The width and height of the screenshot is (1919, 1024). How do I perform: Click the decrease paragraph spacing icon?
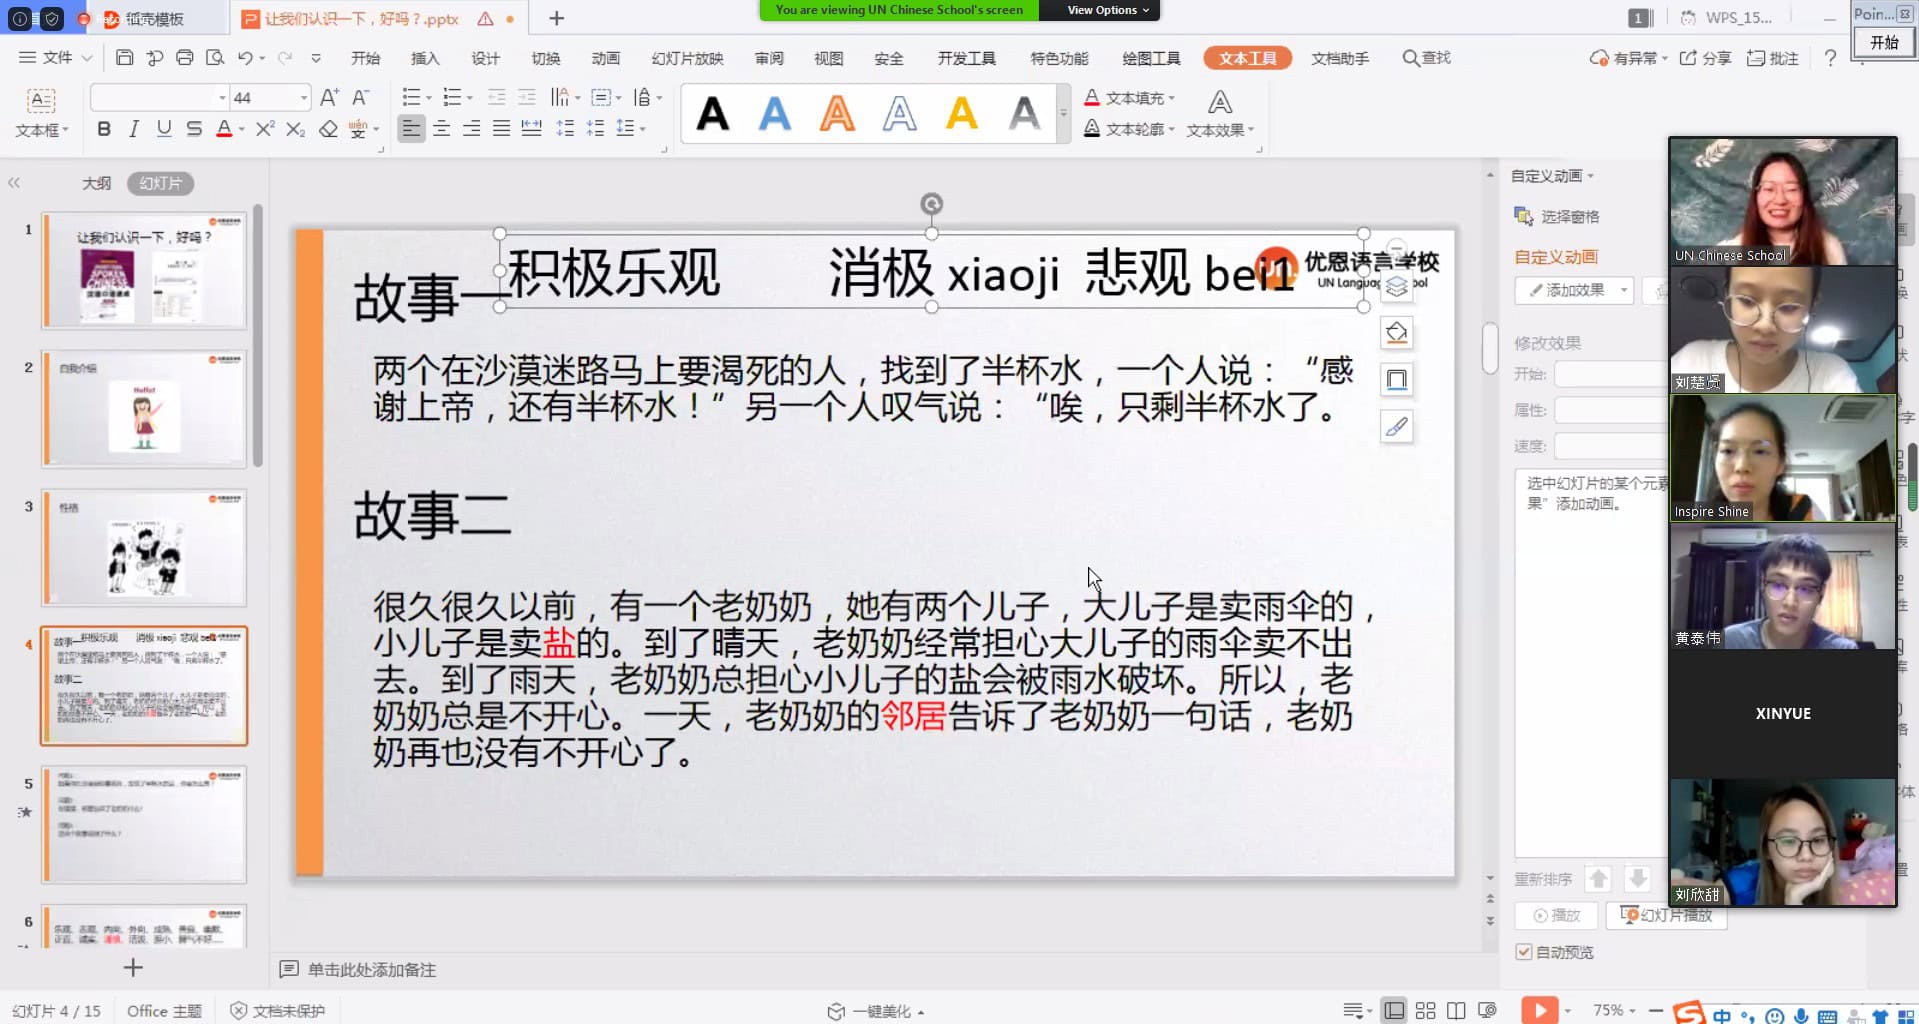point(595,128)
